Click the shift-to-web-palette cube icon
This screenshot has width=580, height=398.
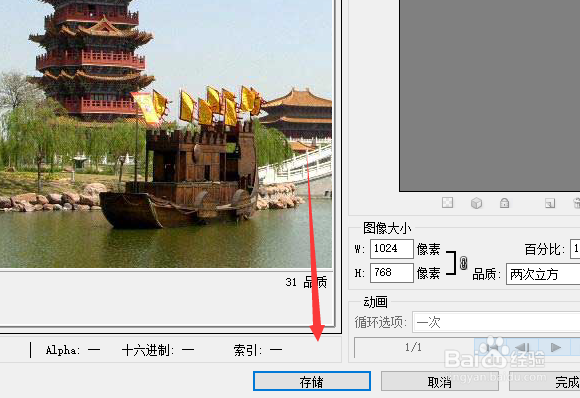[x=476, y=203]
